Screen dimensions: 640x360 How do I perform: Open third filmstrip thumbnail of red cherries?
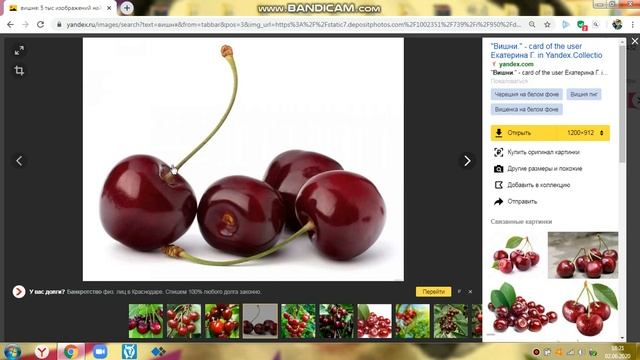click(x=222, y=321)
